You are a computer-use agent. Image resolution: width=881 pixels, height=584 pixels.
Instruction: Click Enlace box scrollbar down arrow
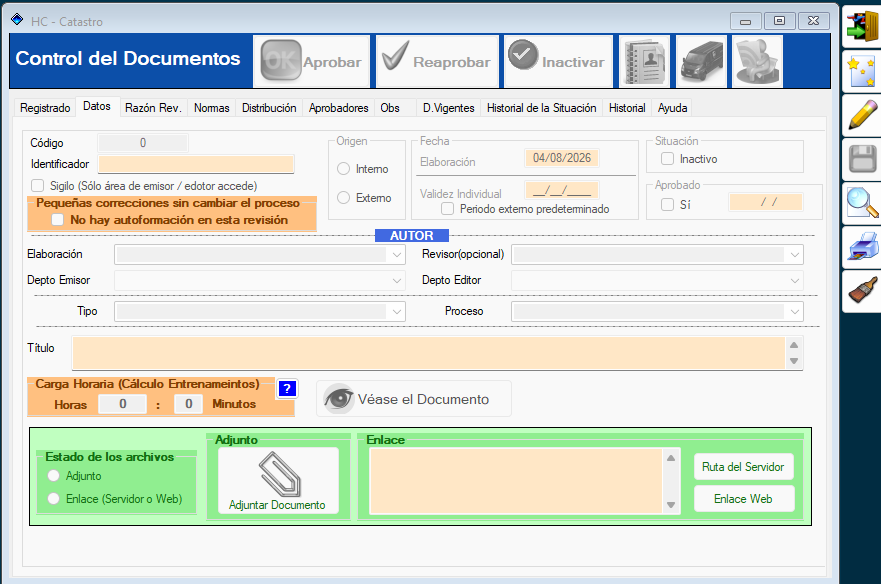[671, 505]
